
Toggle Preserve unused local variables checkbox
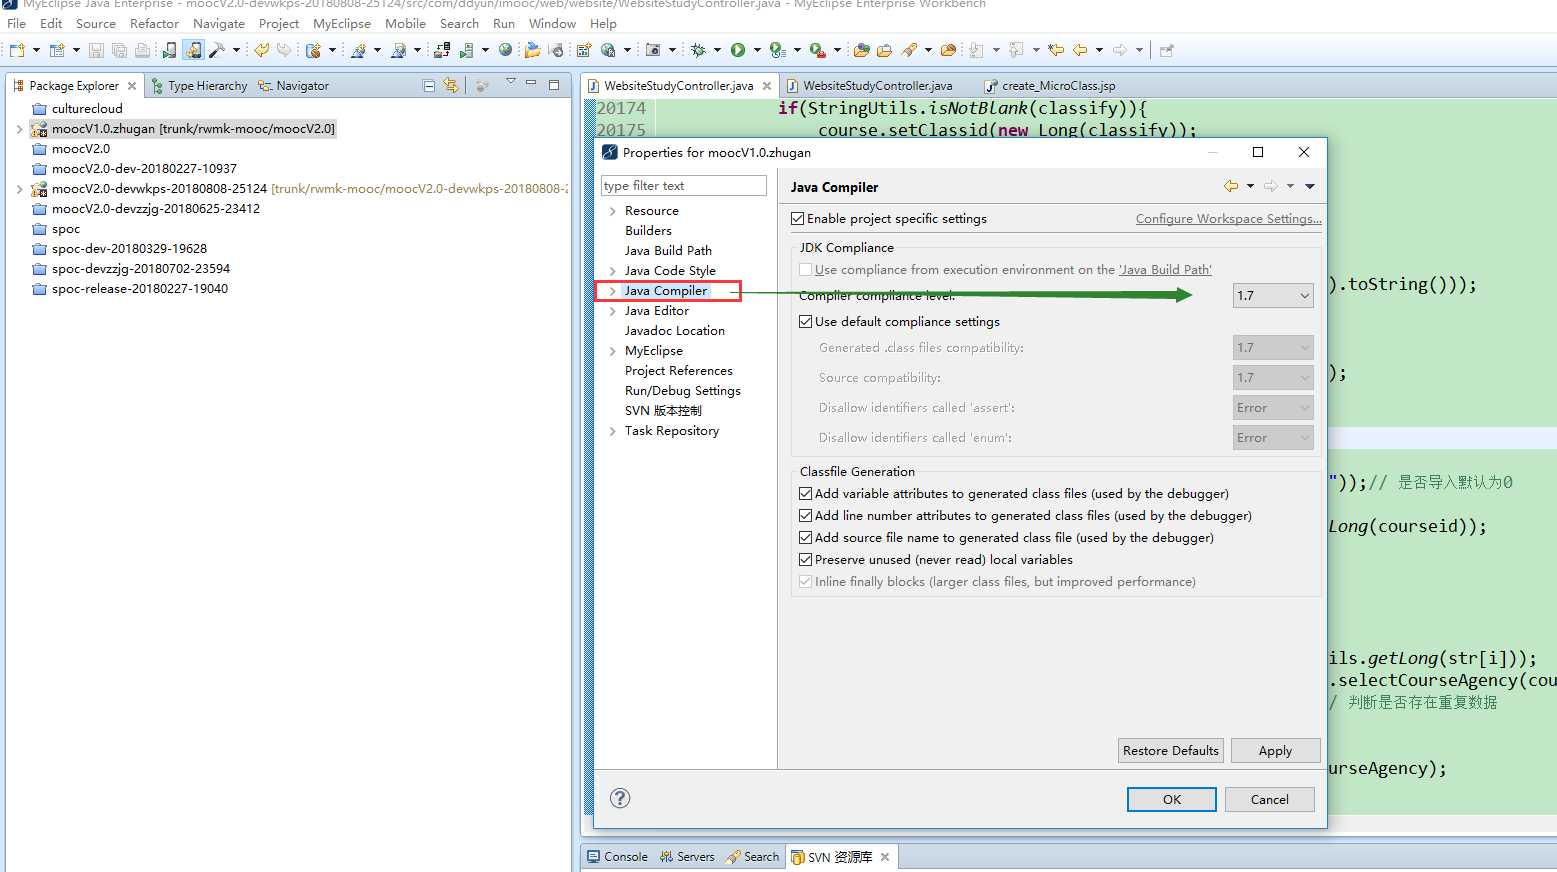coord(805,559)
